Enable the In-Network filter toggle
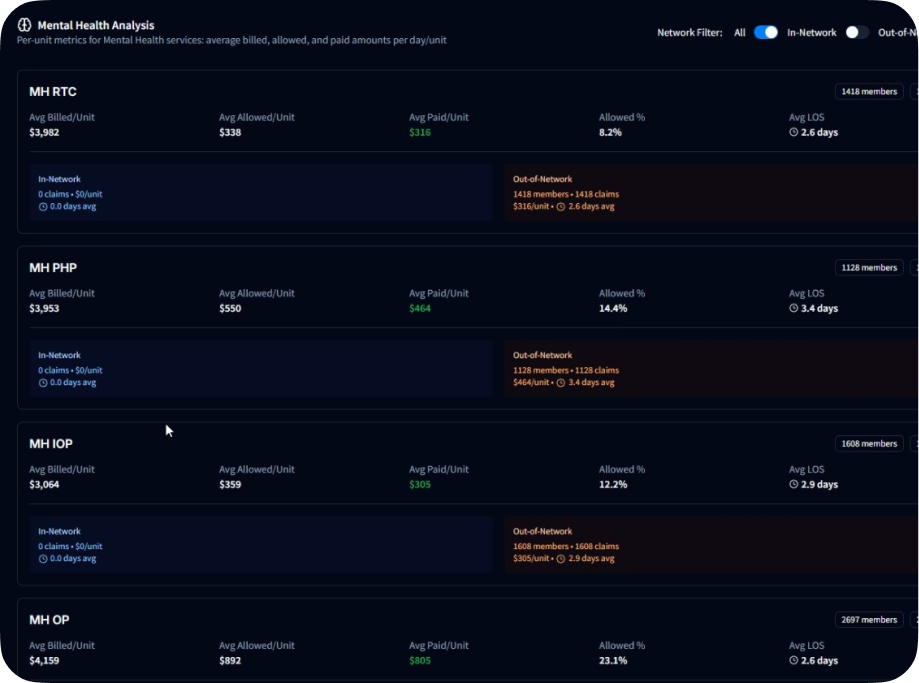Screen dimensions: 919x683 click(x=856, y=32)
